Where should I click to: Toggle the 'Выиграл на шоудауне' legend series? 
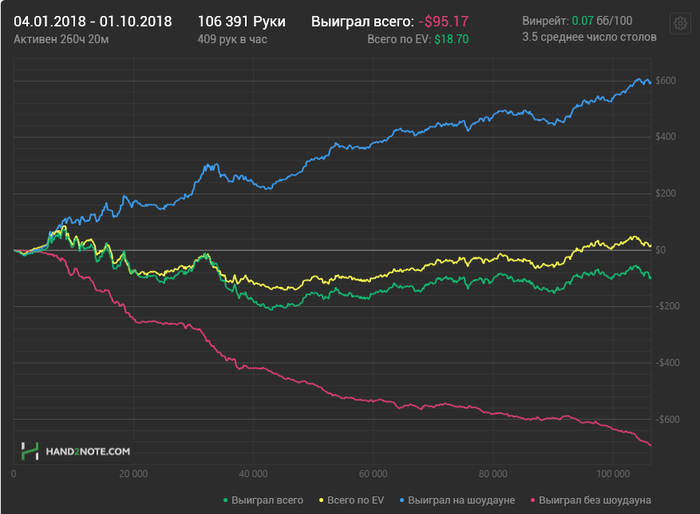pyautogui.click(x=457, y=500)
